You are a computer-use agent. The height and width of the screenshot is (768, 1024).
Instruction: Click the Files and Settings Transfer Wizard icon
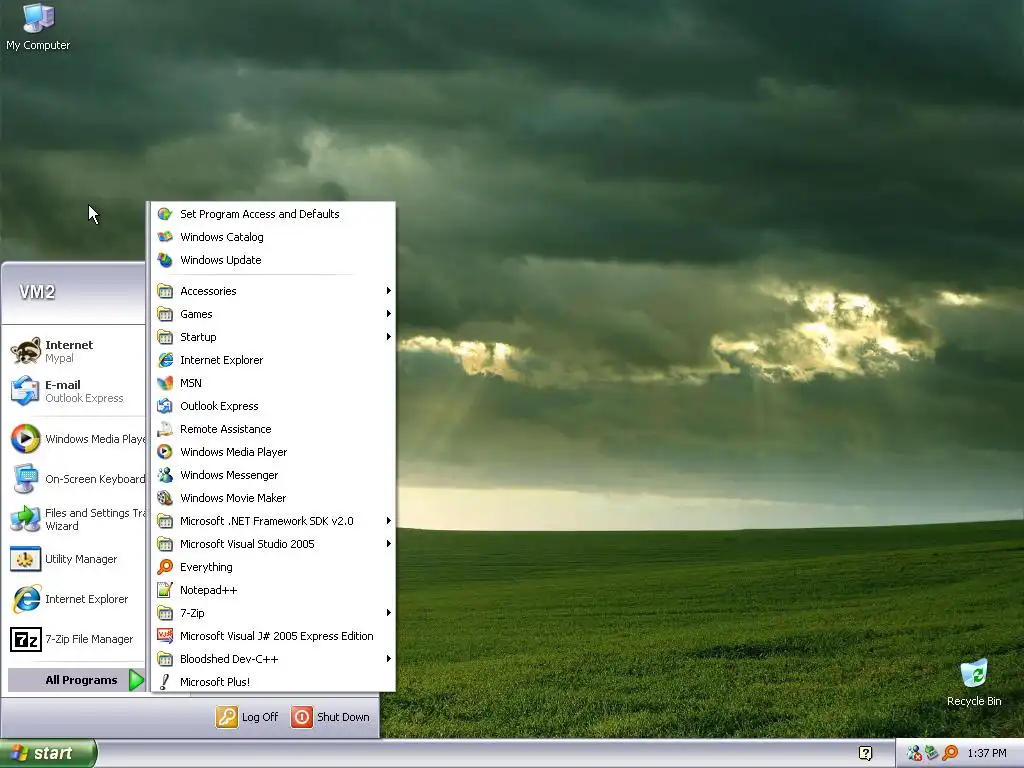coord(25,519)
